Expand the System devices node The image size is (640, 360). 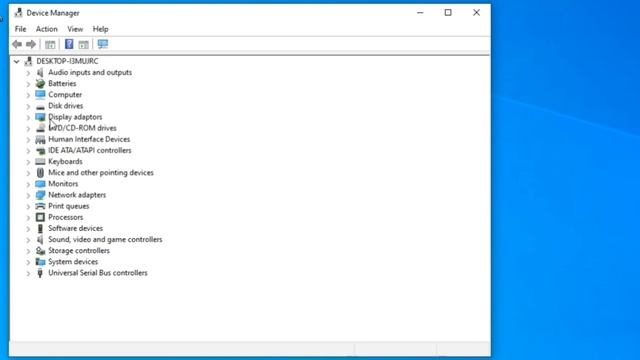pyautogui.click(x=28, y=262)
